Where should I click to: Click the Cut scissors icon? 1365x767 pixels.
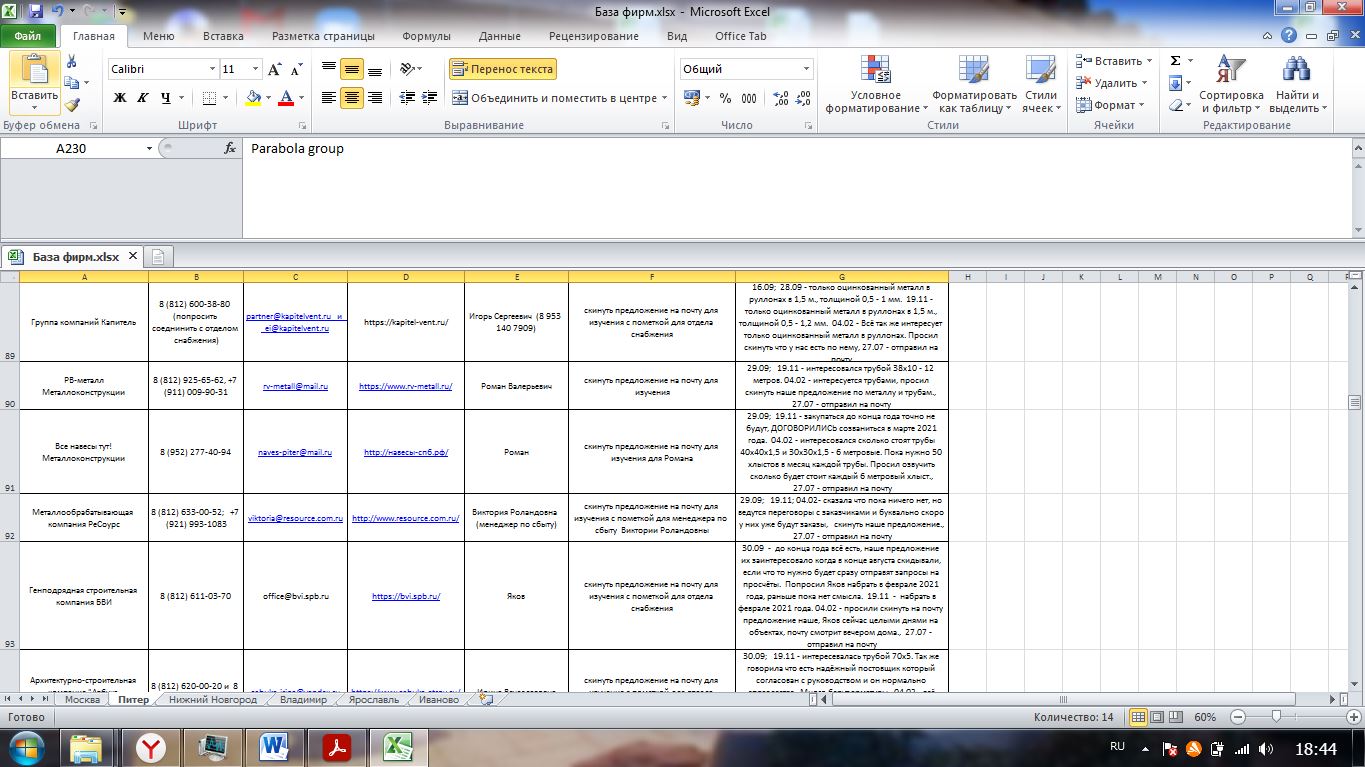(x=72, y=61)
